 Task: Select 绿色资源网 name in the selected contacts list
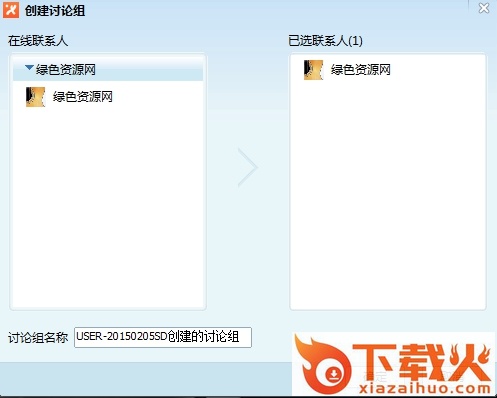pos(361,70)
